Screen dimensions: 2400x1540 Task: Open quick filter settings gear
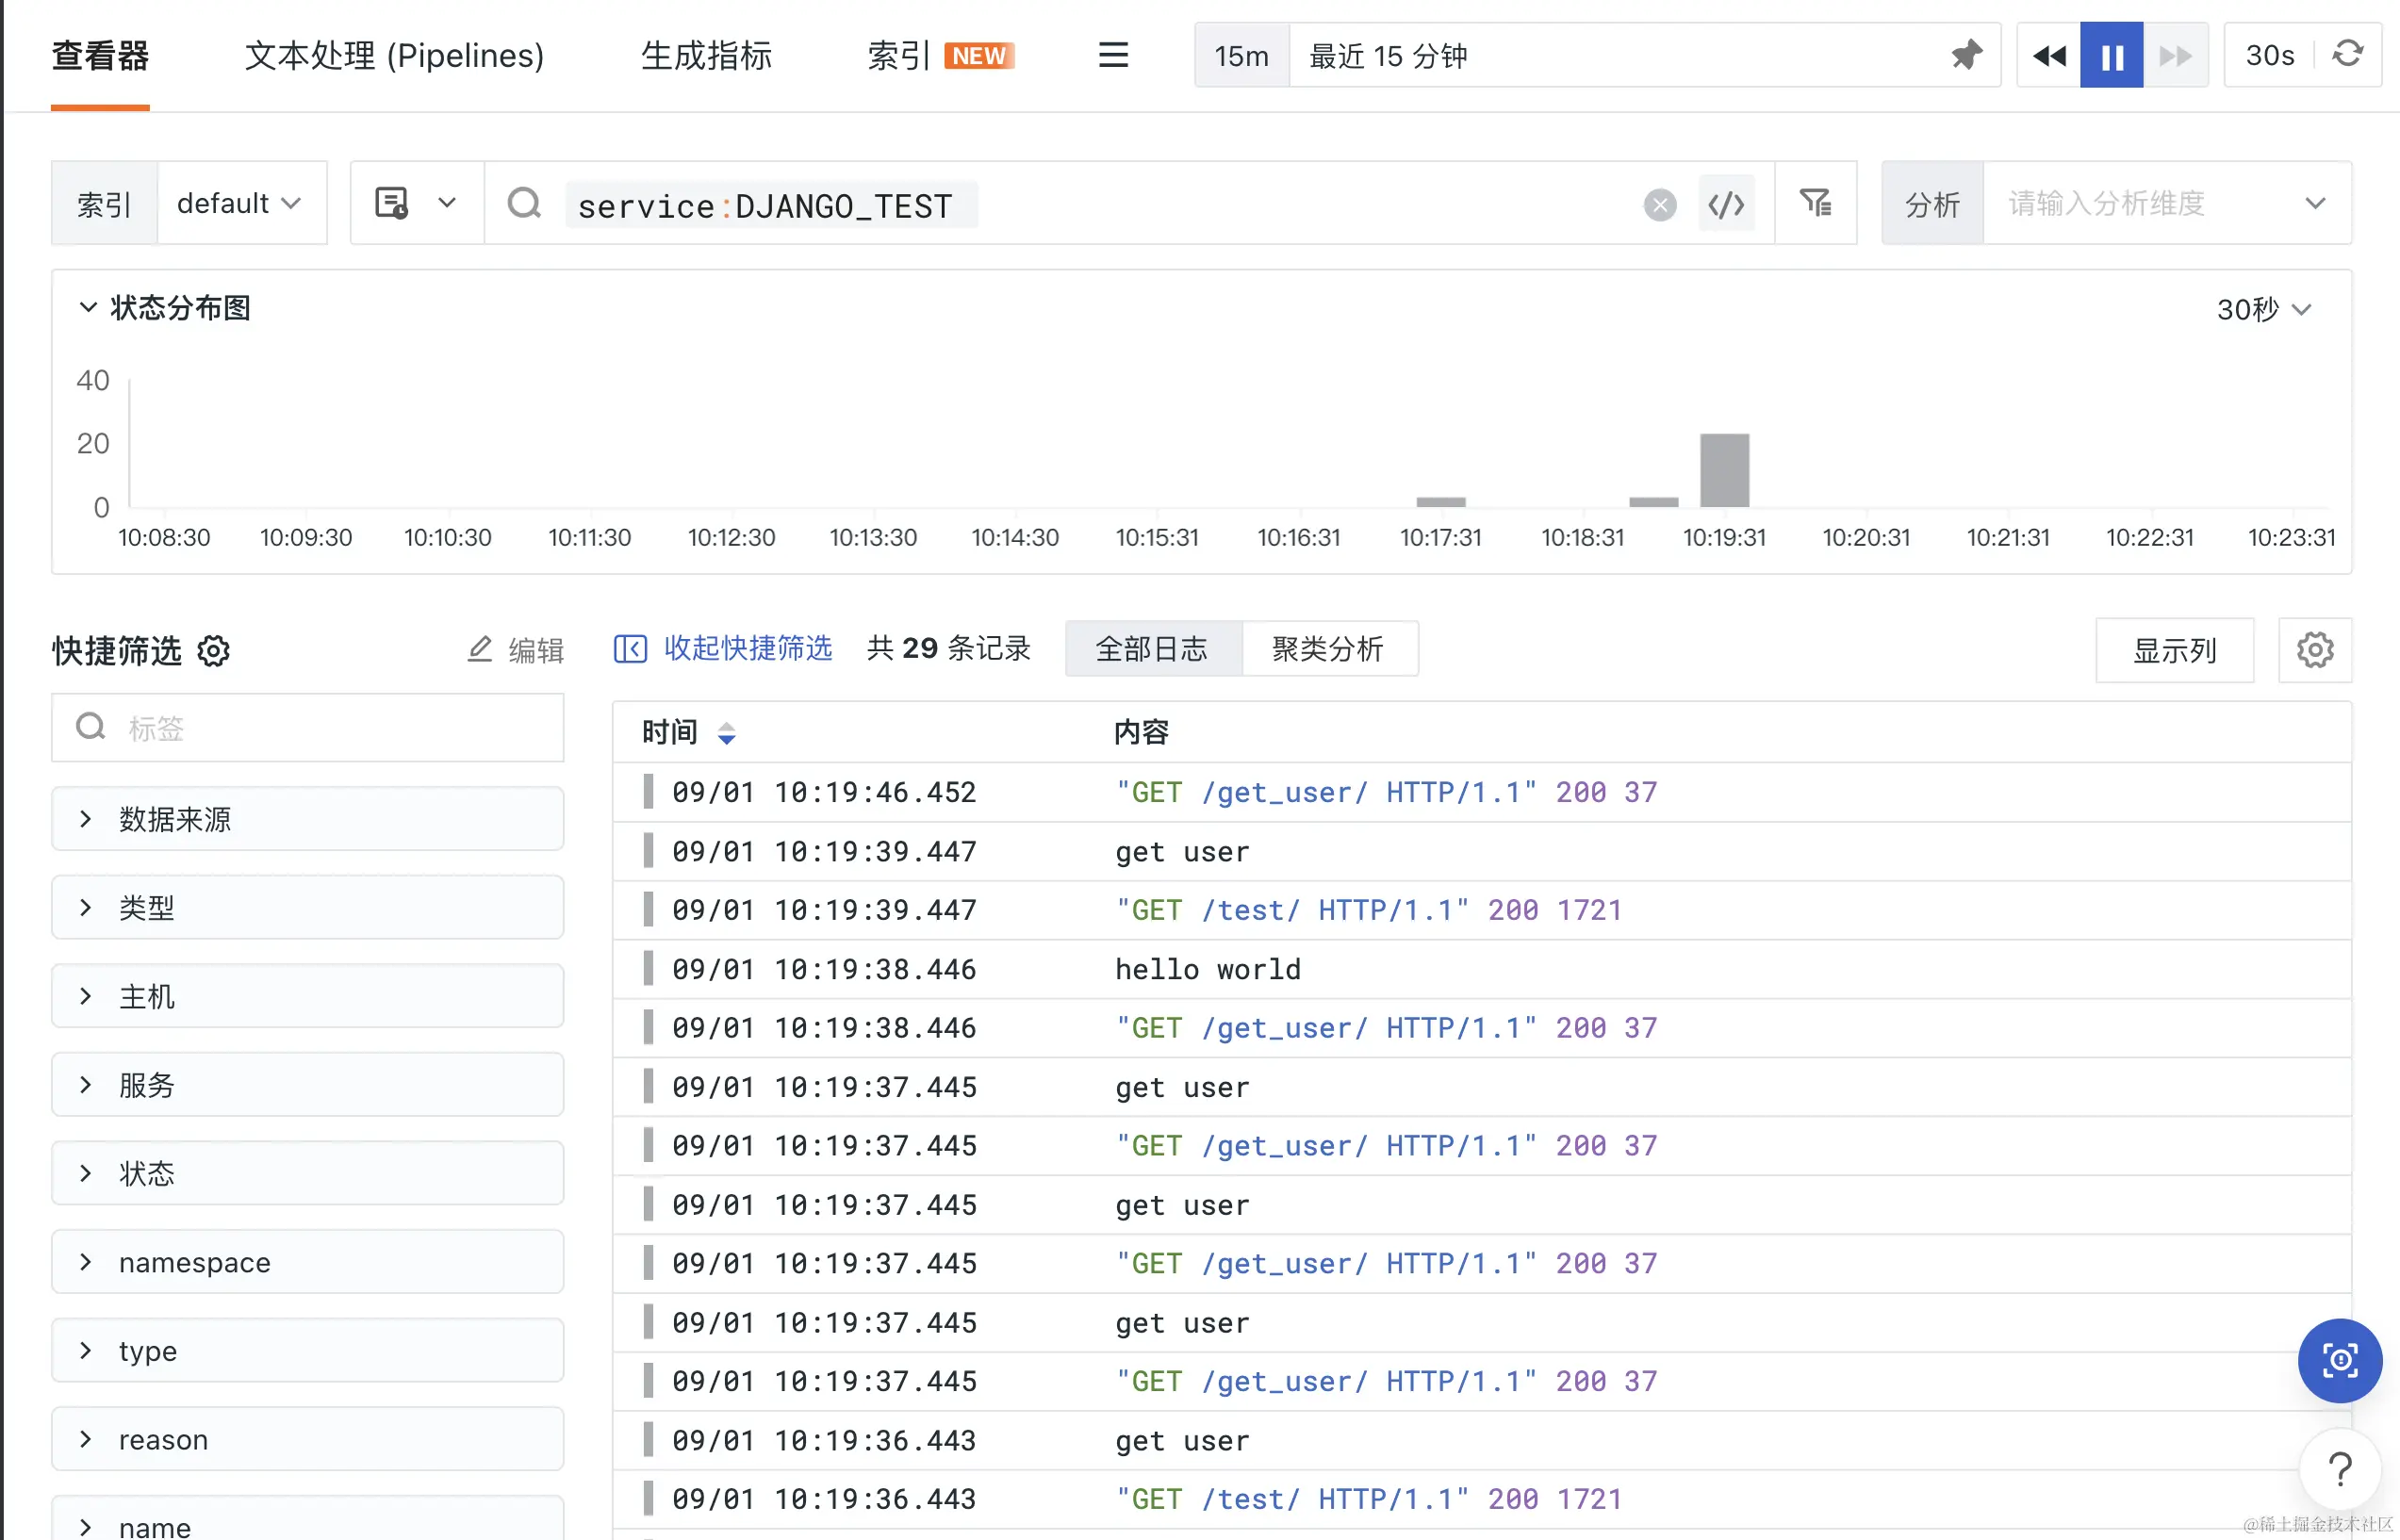point(213,651)
